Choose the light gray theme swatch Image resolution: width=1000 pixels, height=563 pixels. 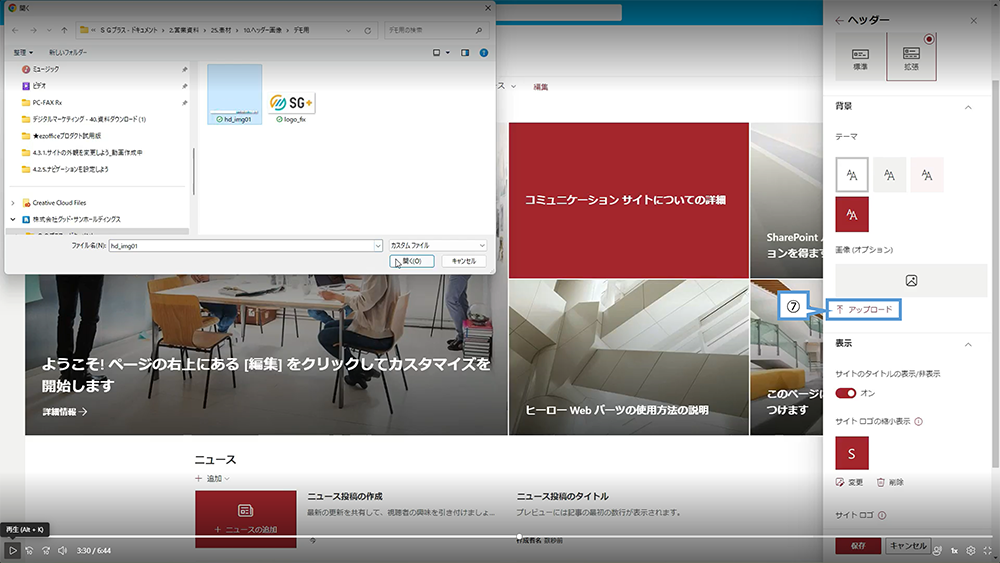890,175
